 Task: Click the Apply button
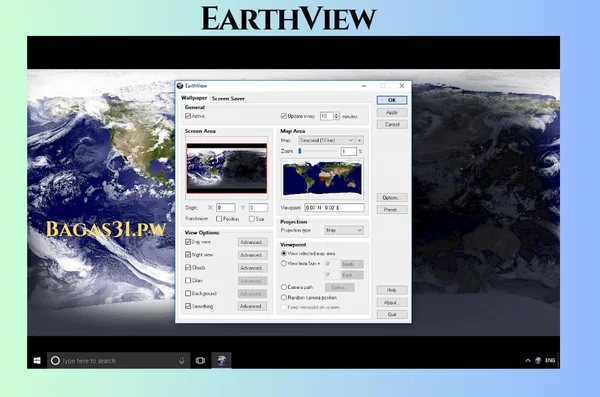click(392, 113)
